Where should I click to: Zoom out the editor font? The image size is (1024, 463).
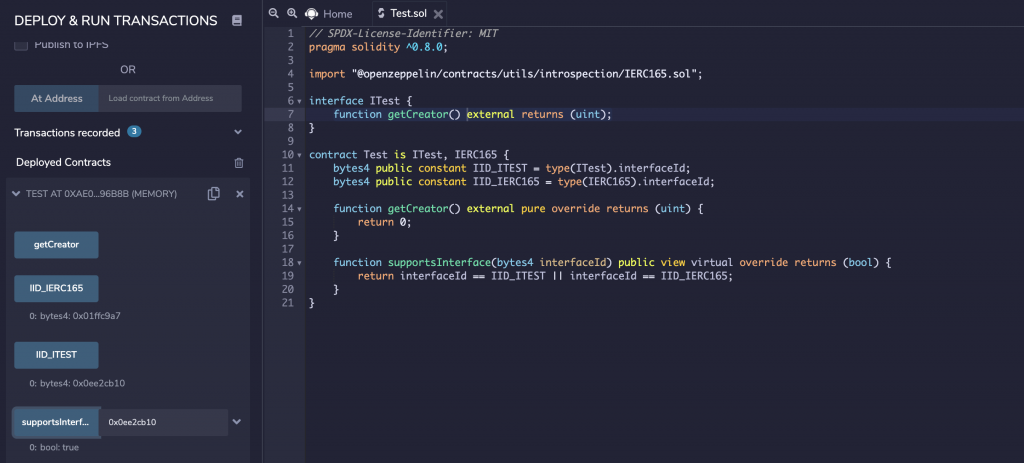tap(274, 13)
